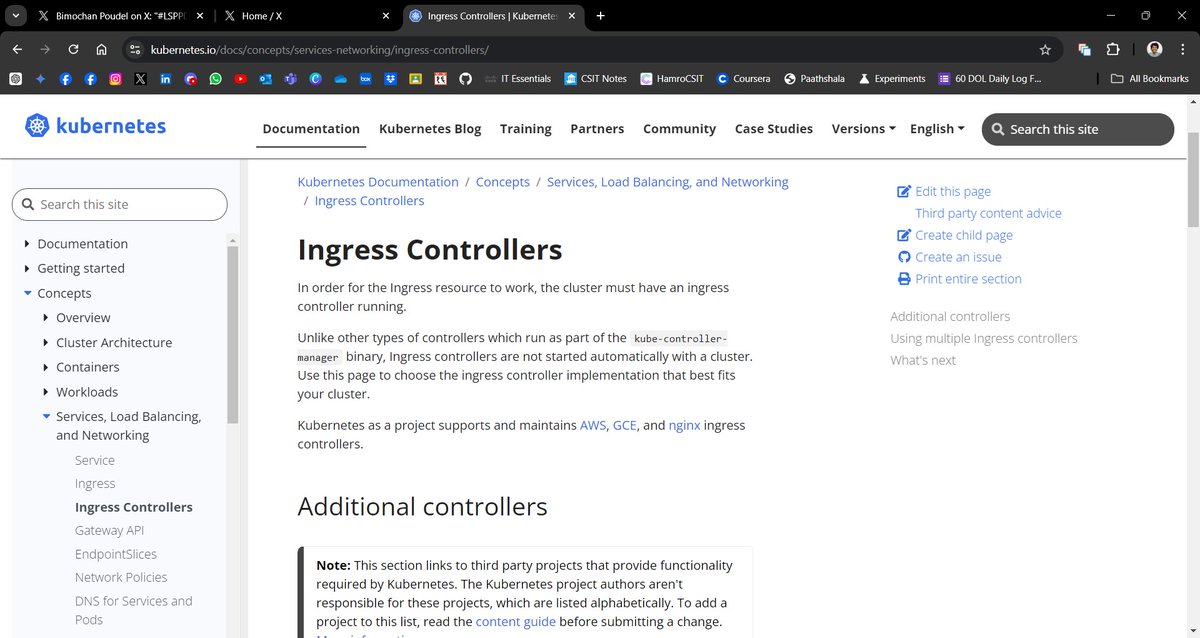This screenshot has height=638, width=1200.
Task: Open the Instagram bookmark icon
Action: (x=115, y=79)
